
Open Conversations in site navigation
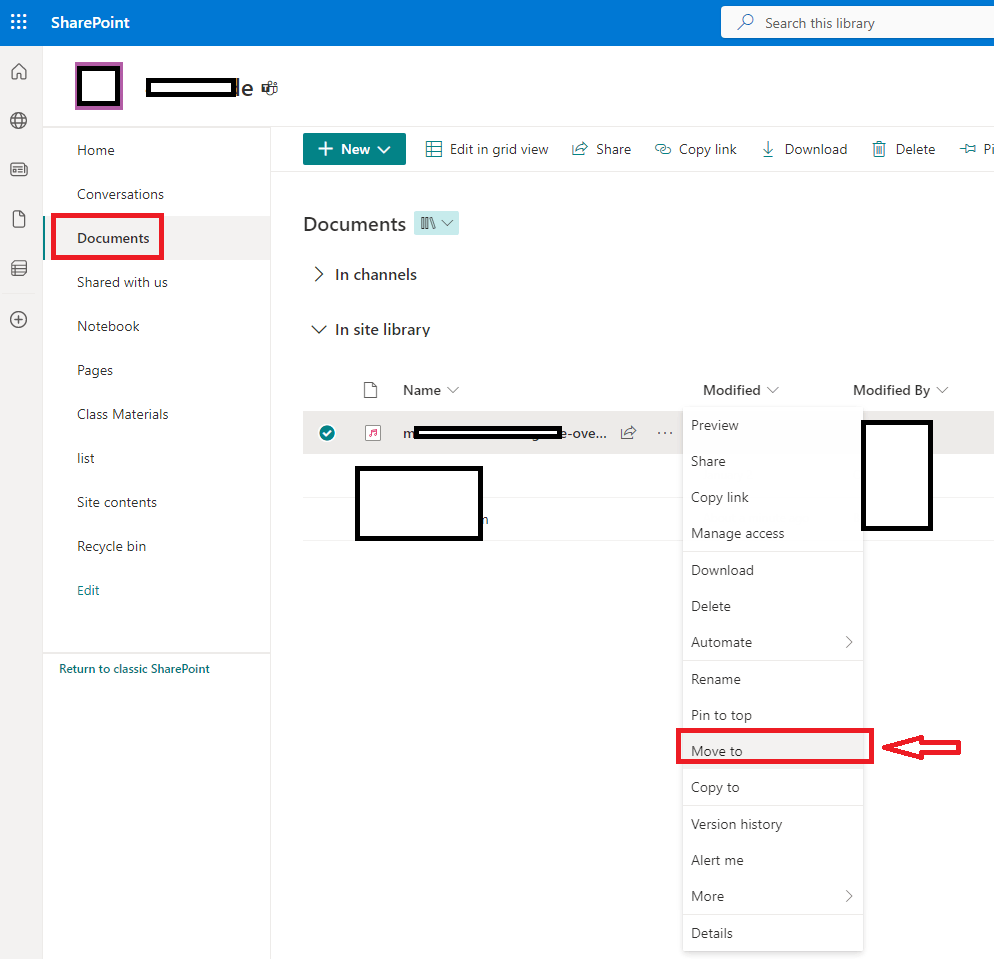120,194
